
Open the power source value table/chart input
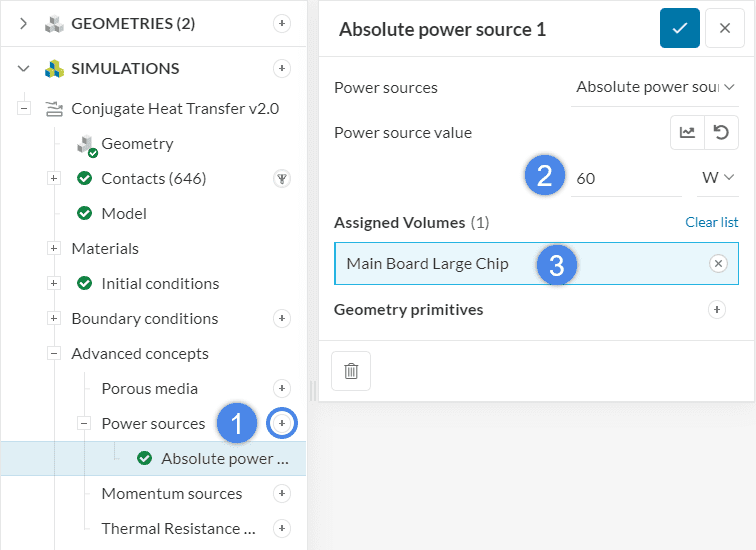[x=687, y=132]
